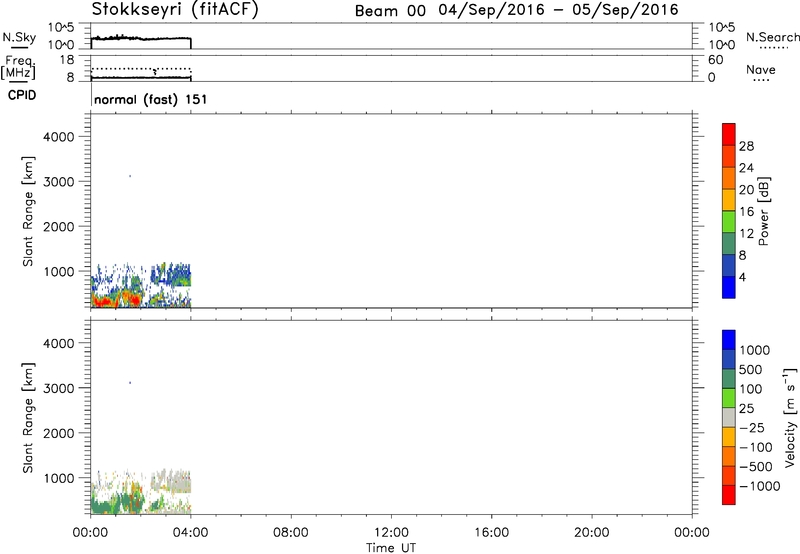This screenshot has width=800, height=554.
Task: Click the 3000 km tick in Velocity panel
Action: [x=59, y=388]
